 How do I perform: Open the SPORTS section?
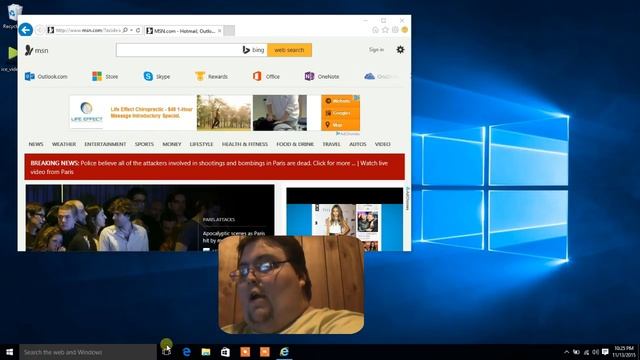[144, 144]
